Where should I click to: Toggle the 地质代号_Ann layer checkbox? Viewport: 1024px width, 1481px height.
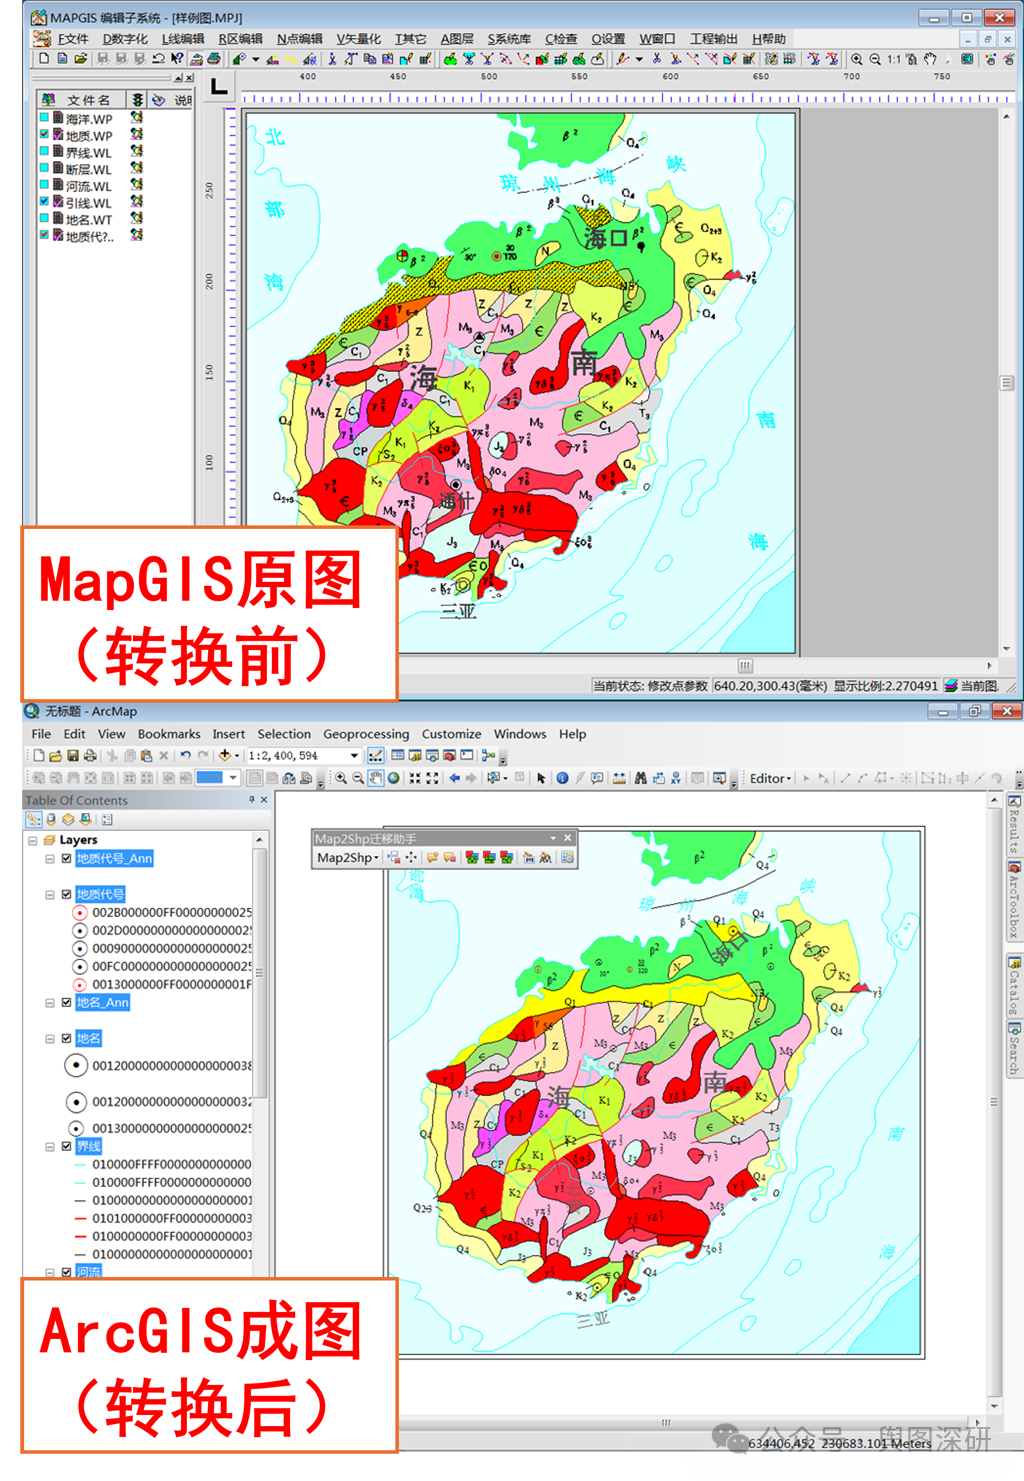click(66, 859)
